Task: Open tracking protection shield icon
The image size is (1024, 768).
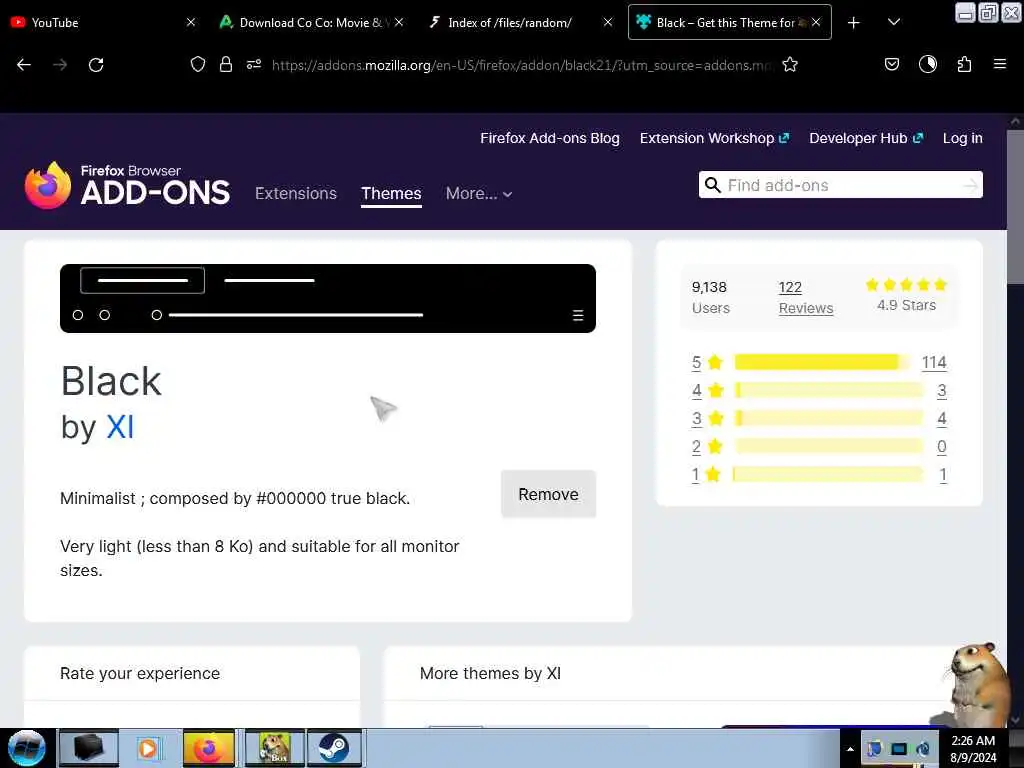Action: click(x=198, y=64)
